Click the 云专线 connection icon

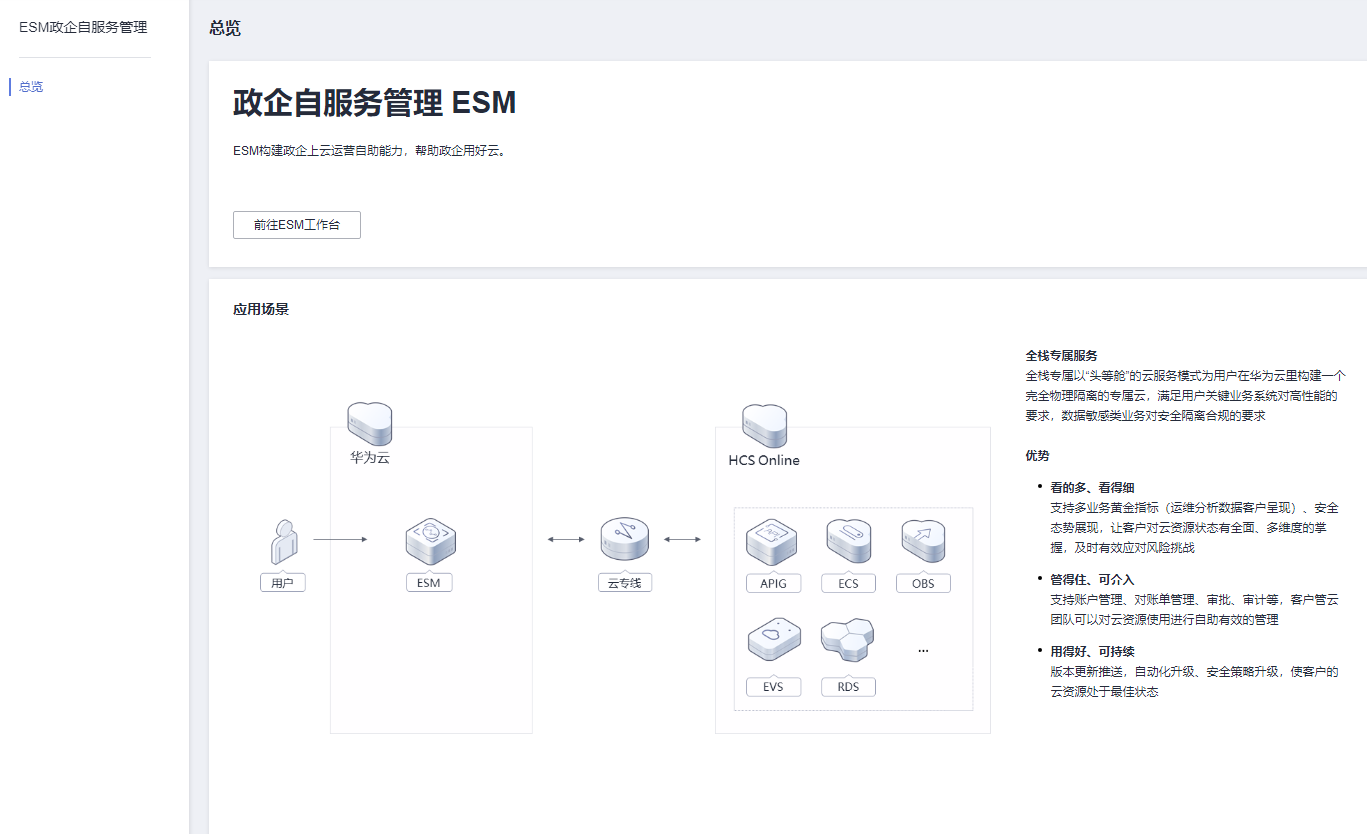pyautogui.click(x=624, y=540)
